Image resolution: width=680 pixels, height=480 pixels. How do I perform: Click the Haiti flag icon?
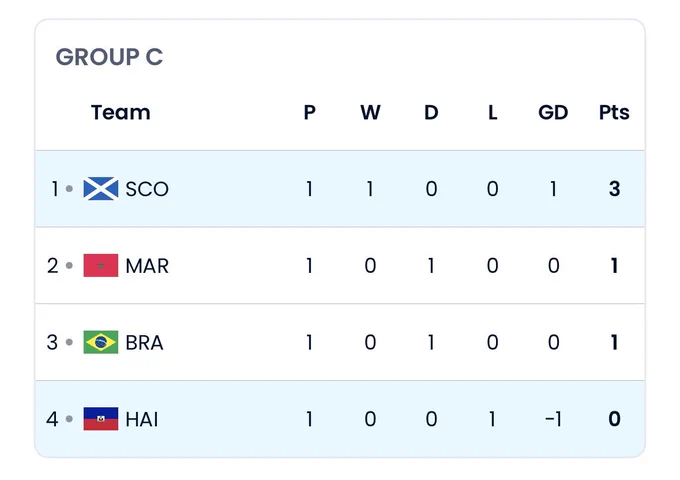coord(101,419)
